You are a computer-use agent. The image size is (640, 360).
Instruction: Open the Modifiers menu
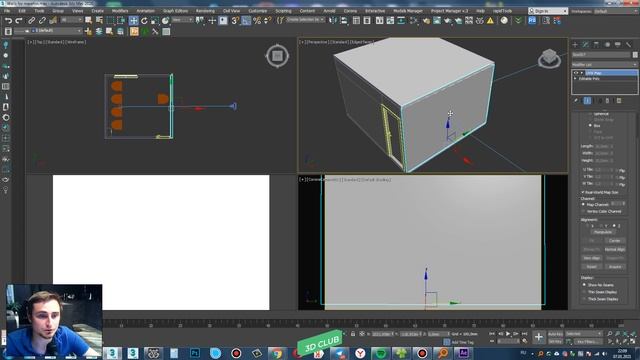click(x=120, y=11)
